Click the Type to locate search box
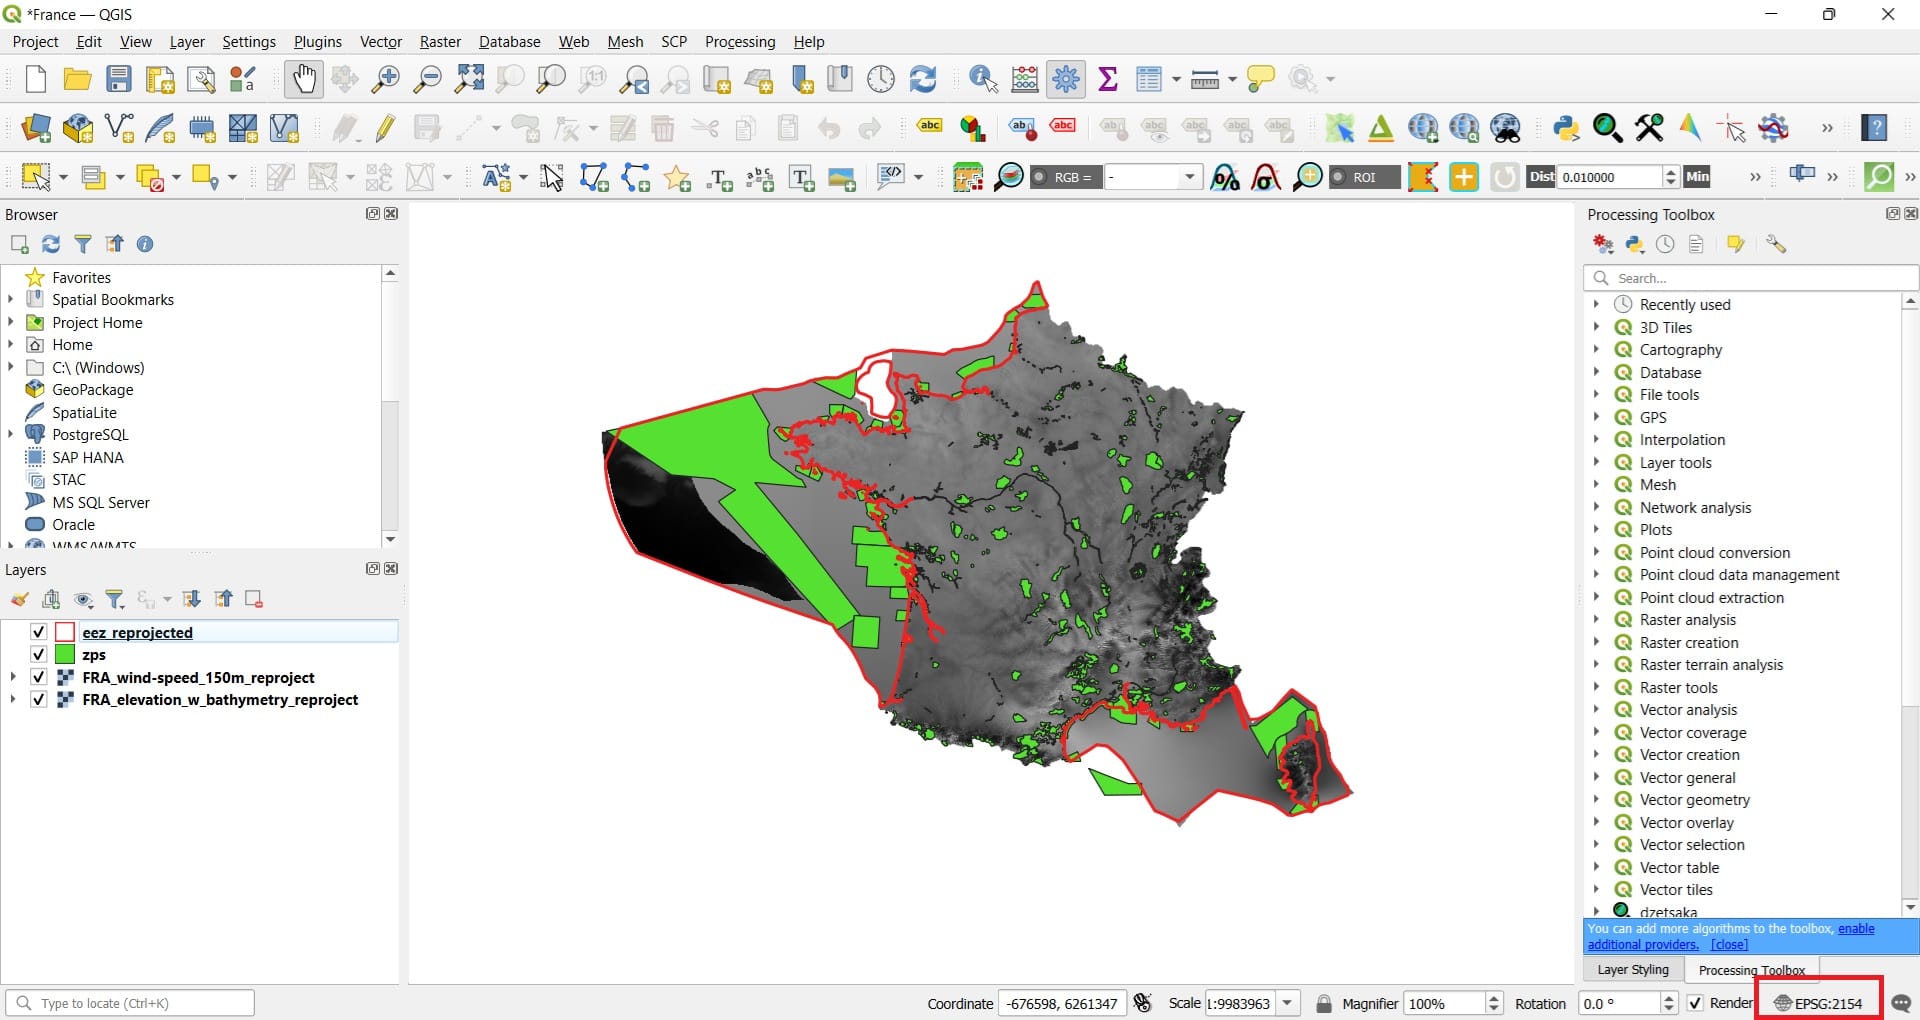The height and width of the screenshot is (1020, 1920). tap(130, 1003)
